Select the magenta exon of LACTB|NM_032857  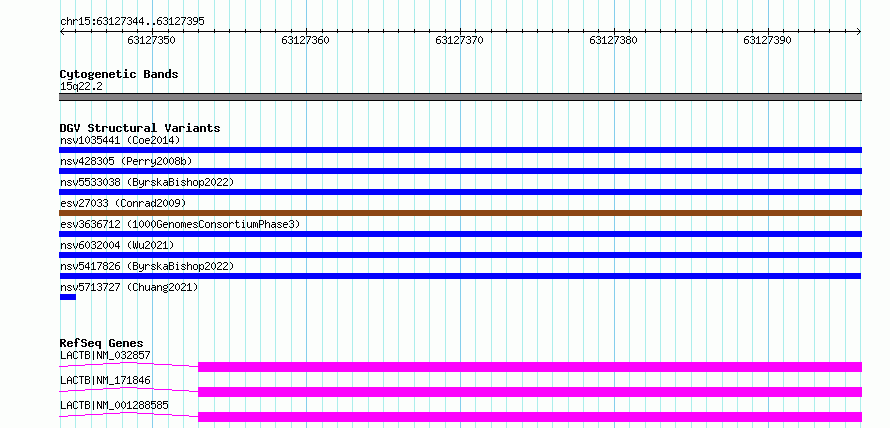coord(530,367)
